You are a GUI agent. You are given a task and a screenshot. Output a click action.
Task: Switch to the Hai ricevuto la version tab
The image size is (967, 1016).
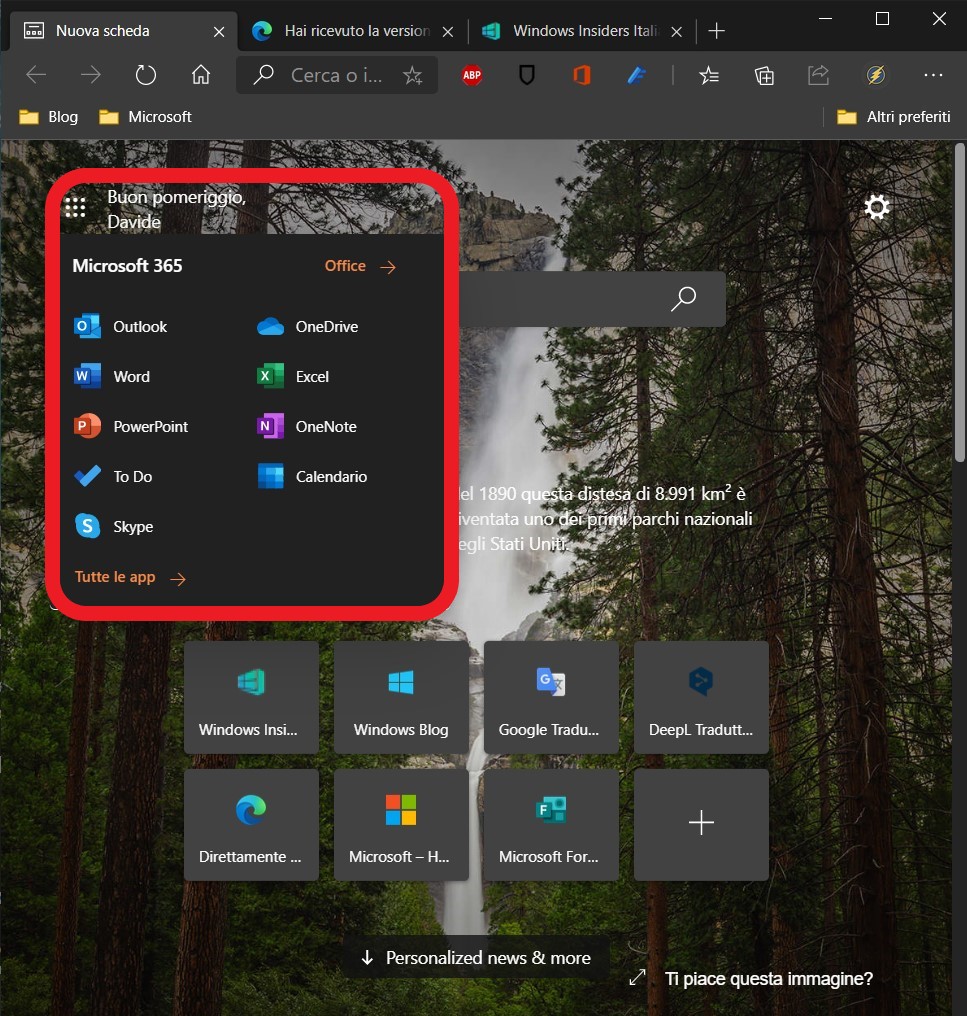tap(354, 31)
